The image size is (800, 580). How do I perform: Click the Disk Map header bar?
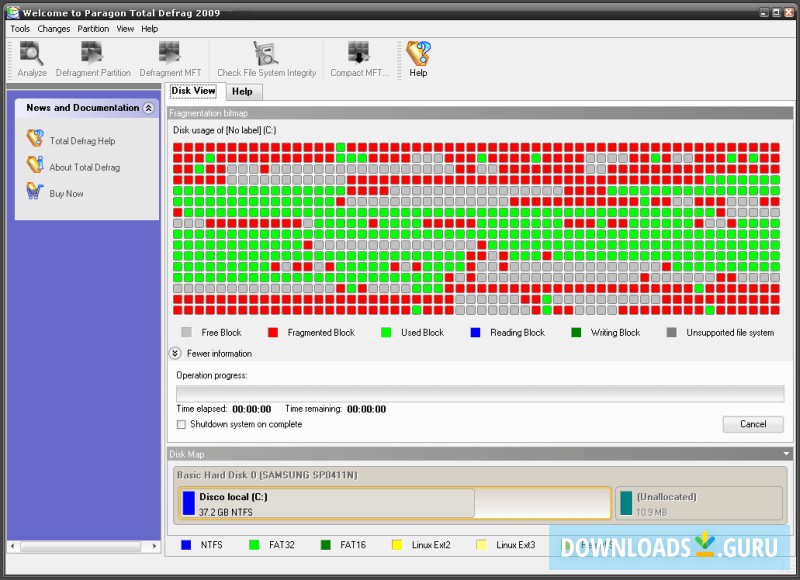[480, 453]
